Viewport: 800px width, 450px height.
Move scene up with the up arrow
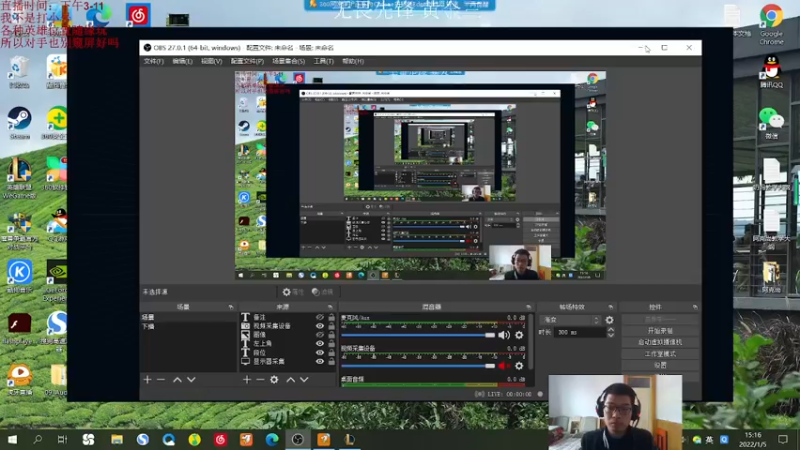(177, 380)
